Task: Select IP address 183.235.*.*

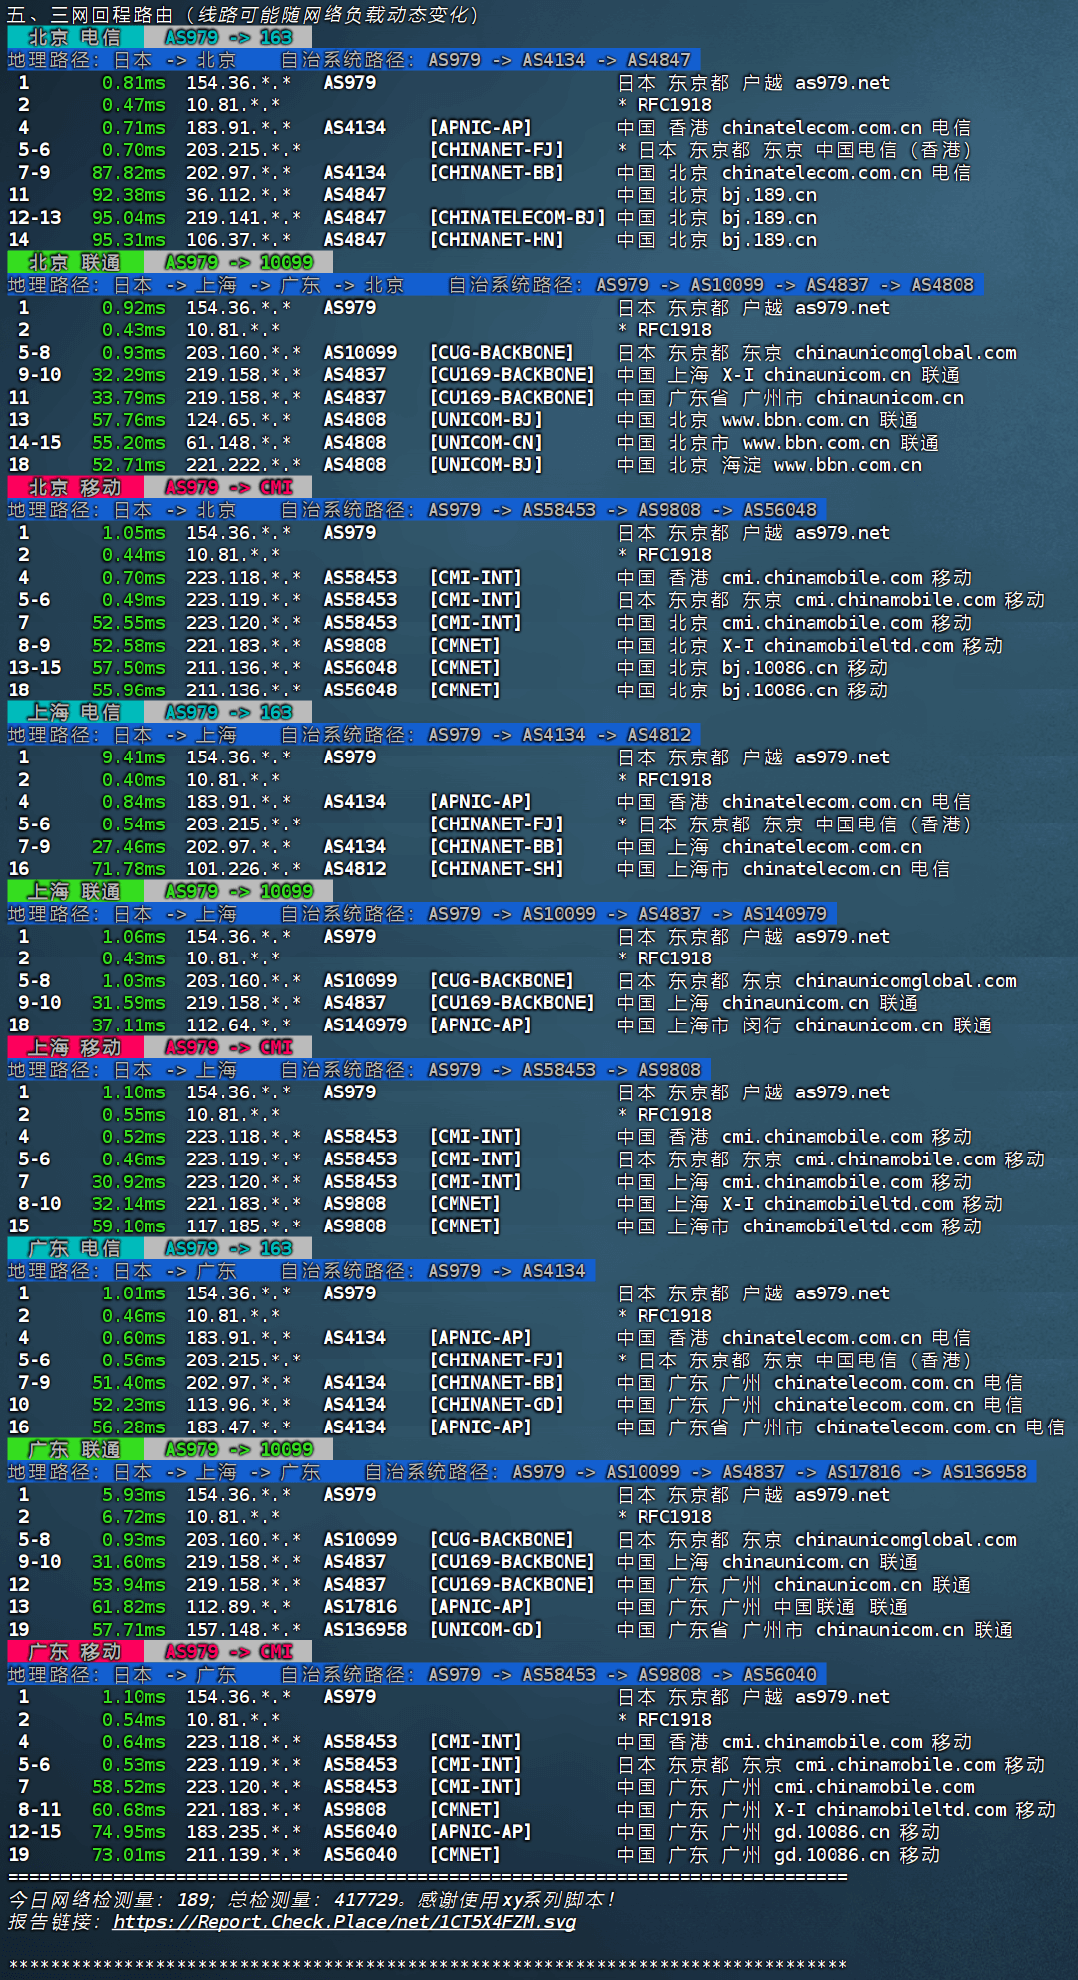Action: tap(244, 1832)
